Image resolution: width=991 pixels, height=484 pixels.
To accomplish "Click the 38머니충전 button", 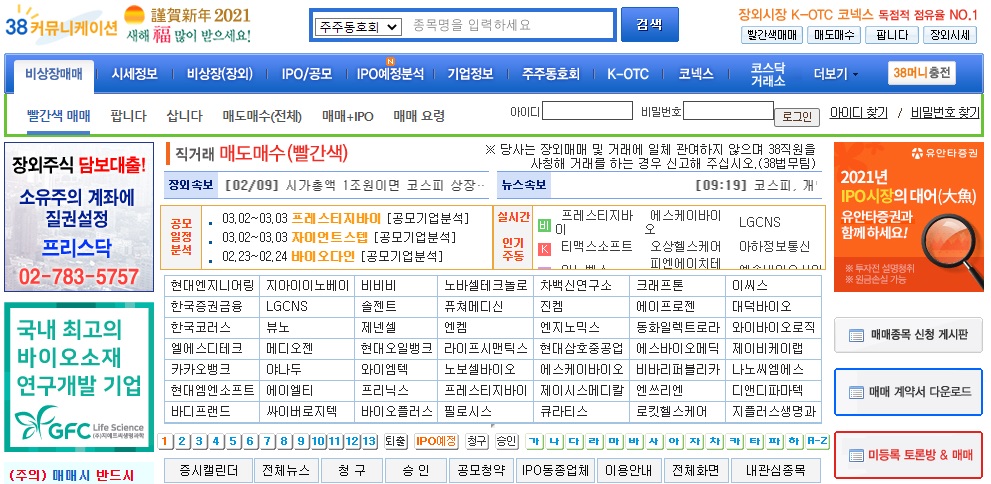I will click(921, 73).
